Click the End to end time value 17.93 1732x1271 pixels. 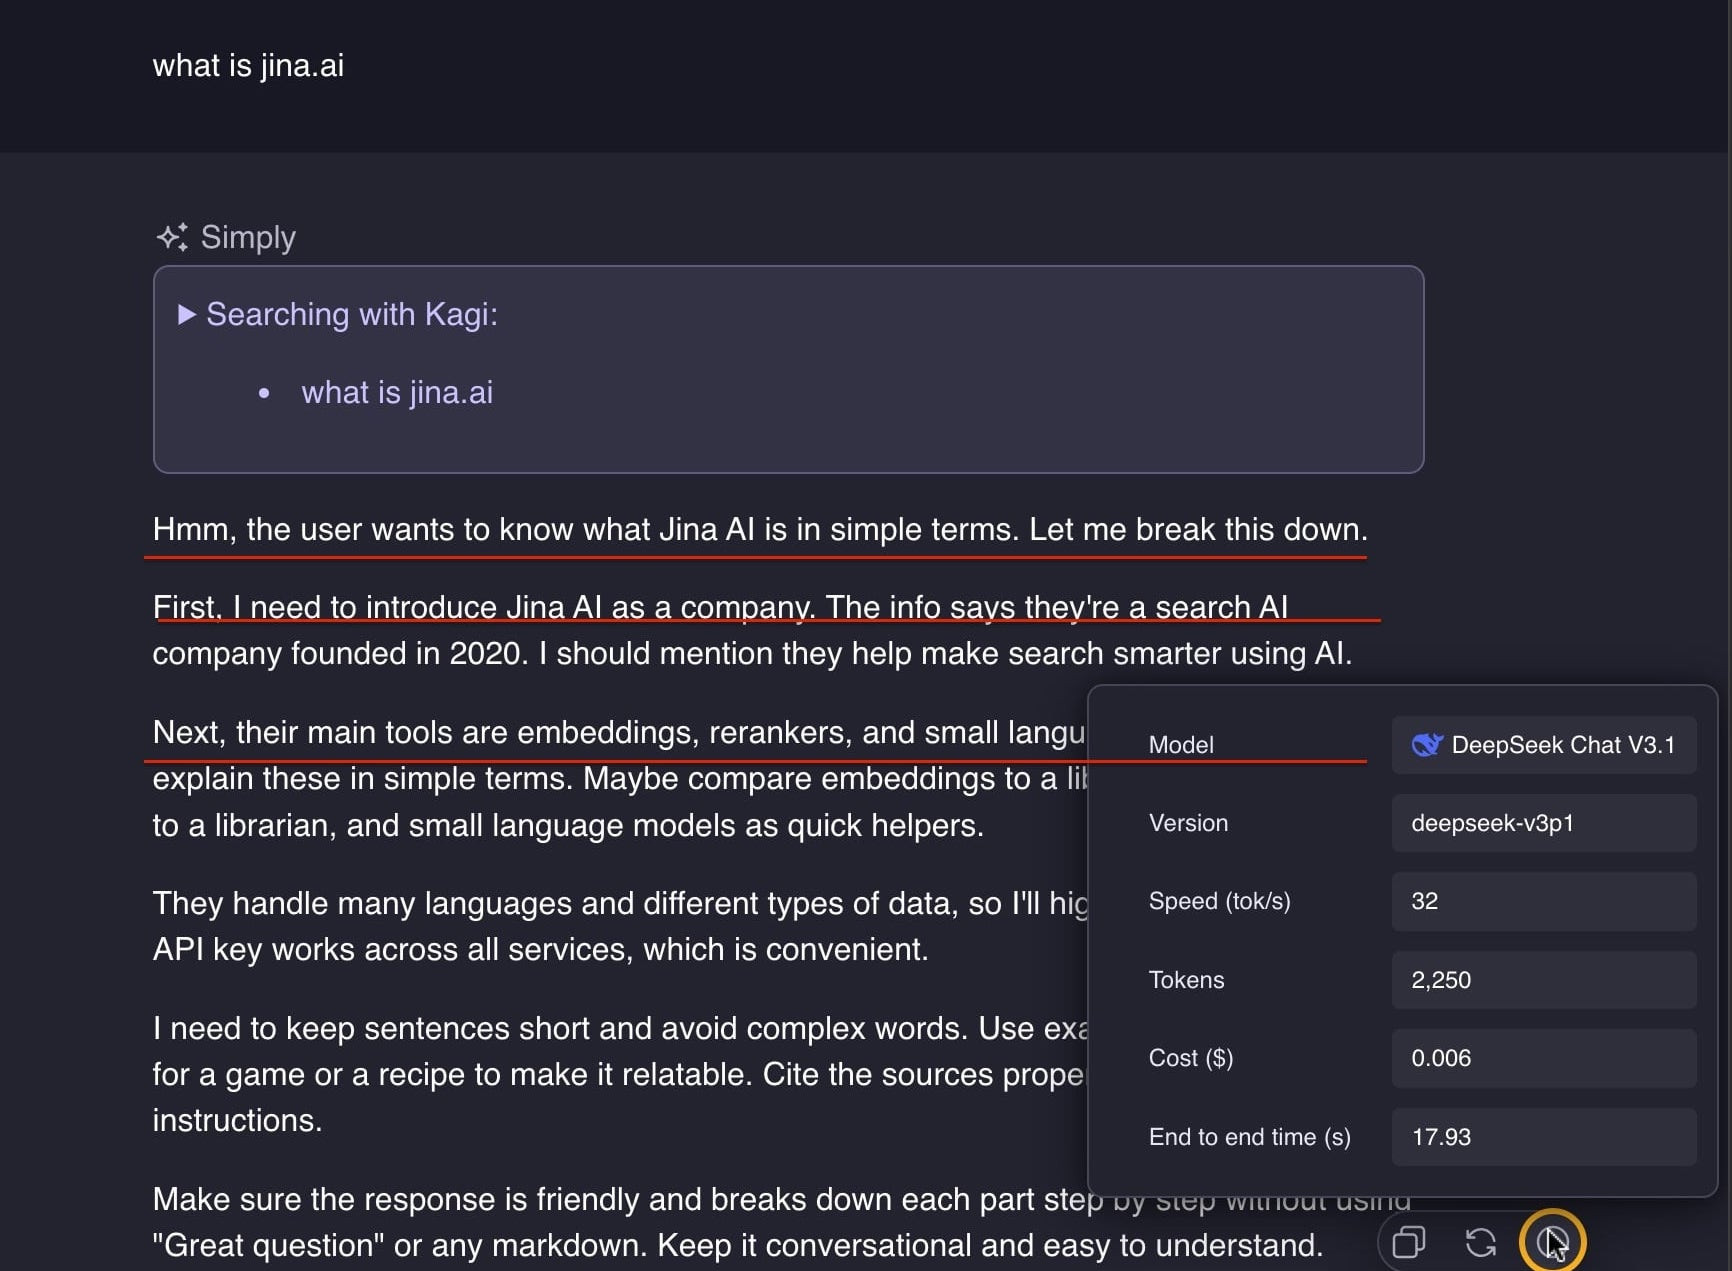click(1441, 1137)
